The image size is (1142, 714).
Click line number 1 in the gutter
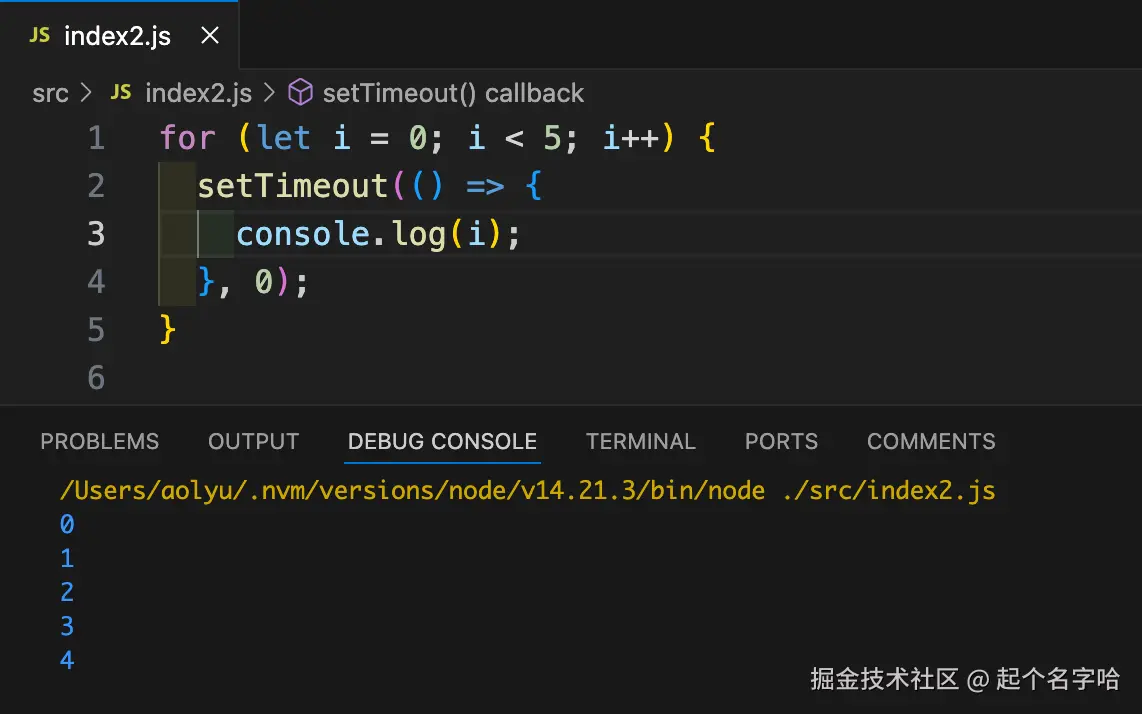tap(96, 138)
